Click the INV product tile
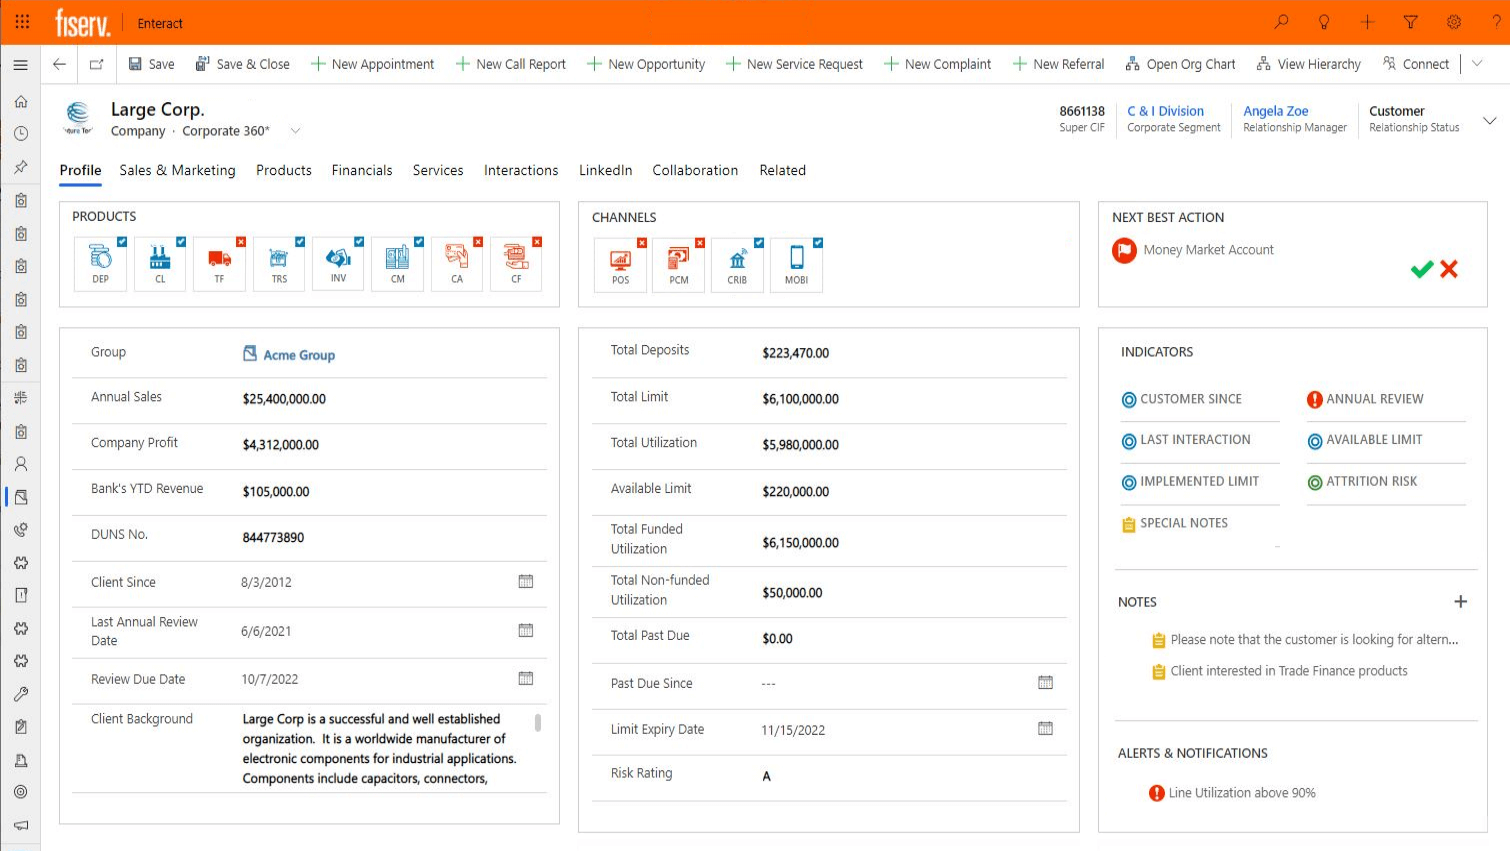The width and height of the screenshot is (1510, 851). [x=338, y=264]
